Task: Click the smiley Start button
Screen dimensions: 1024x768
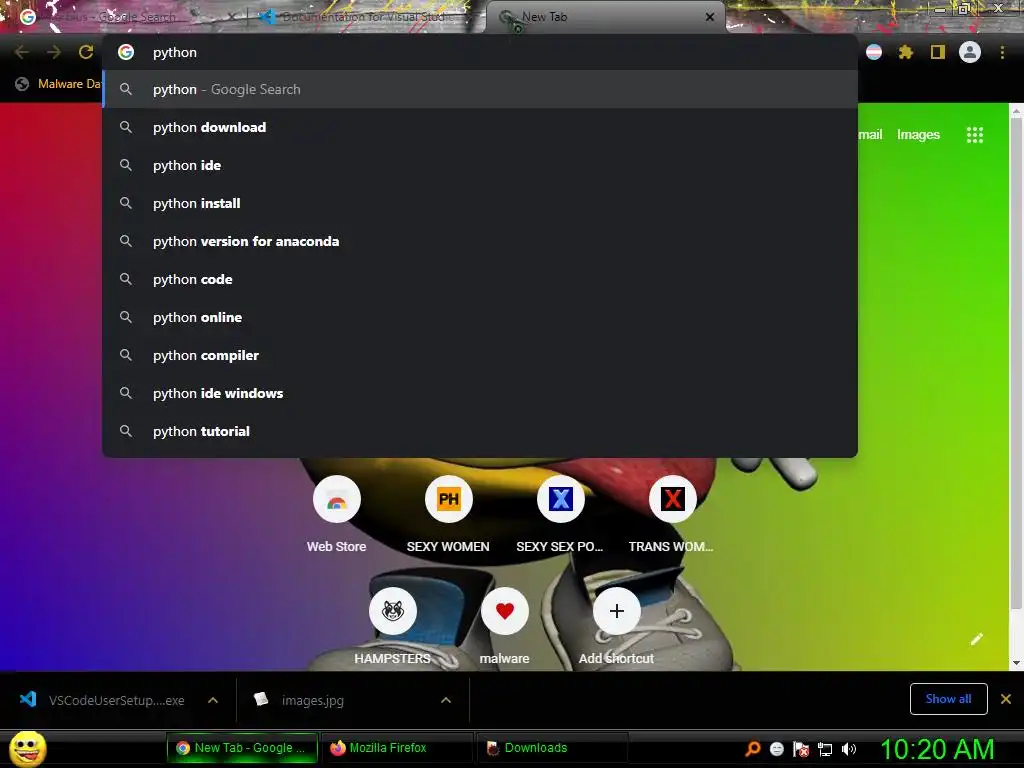Action: [x=28, y=748]
